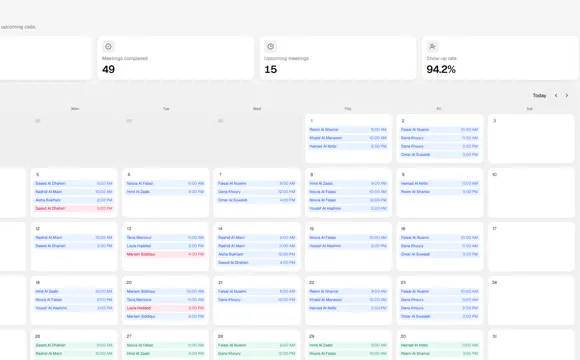The height and width of the screenshot is (360, 580).
Task: Open green Noura Al Falasi meeting on day 27
Action: 165,345
